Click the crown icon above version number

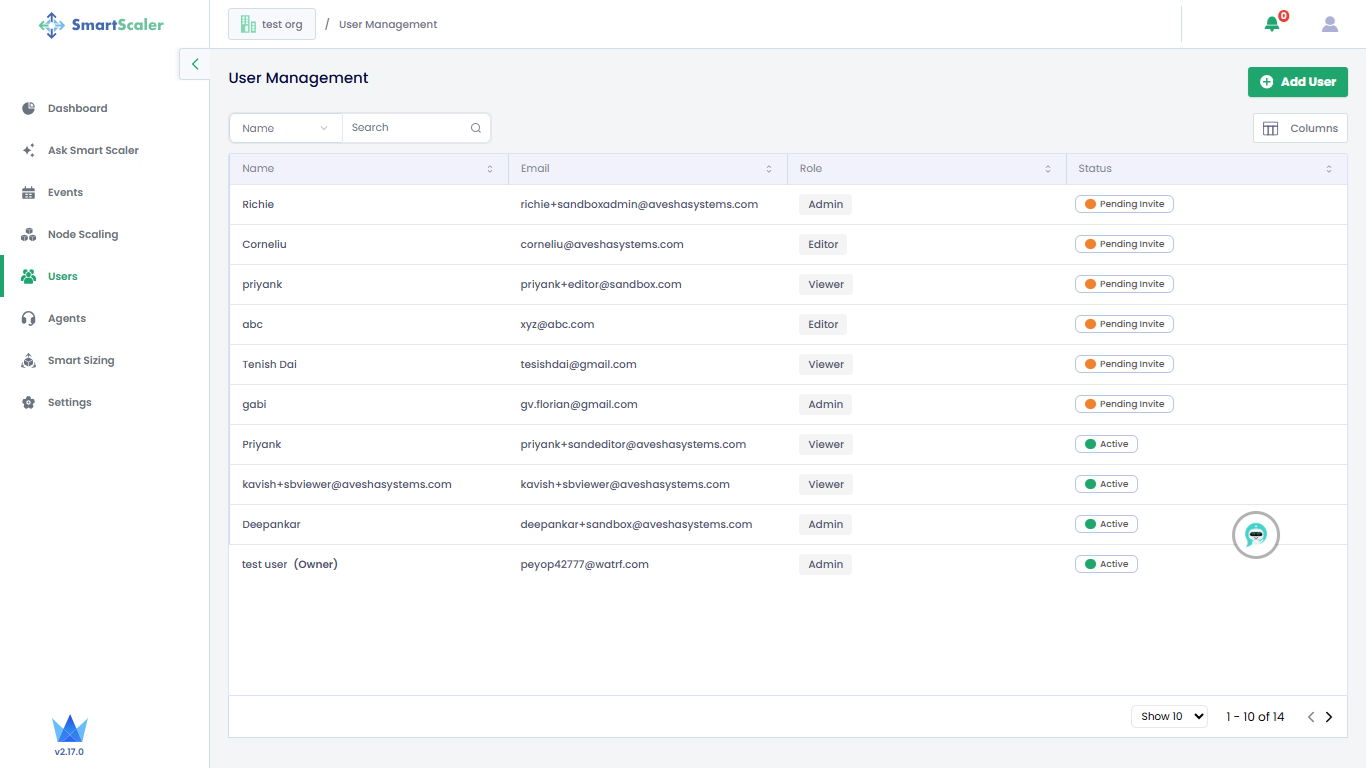[69, 728]
